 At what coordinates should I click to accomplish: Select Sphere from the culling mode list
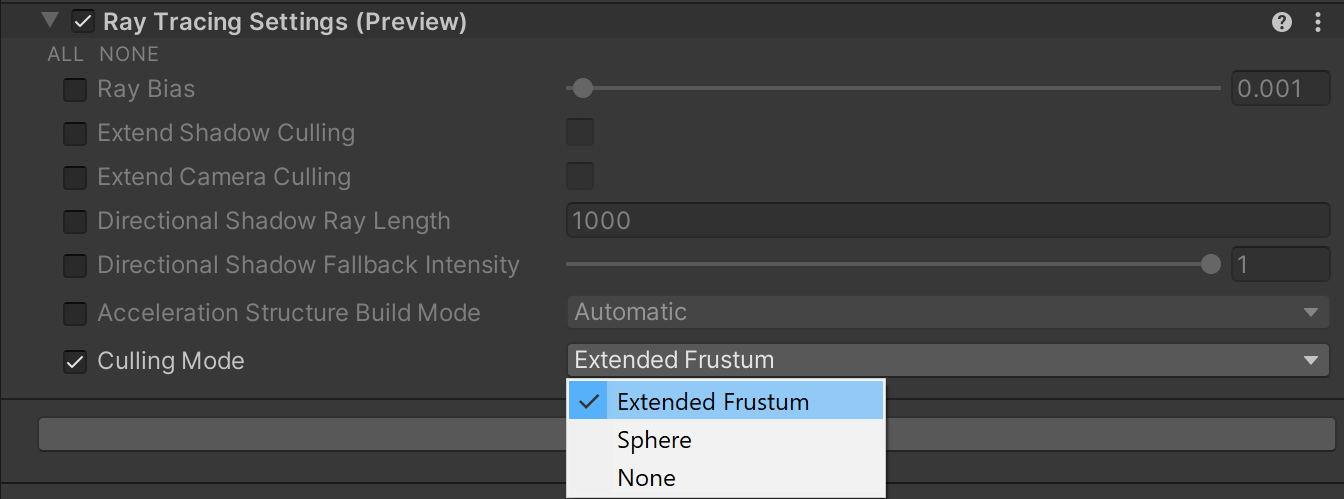[x=654, y=440]
